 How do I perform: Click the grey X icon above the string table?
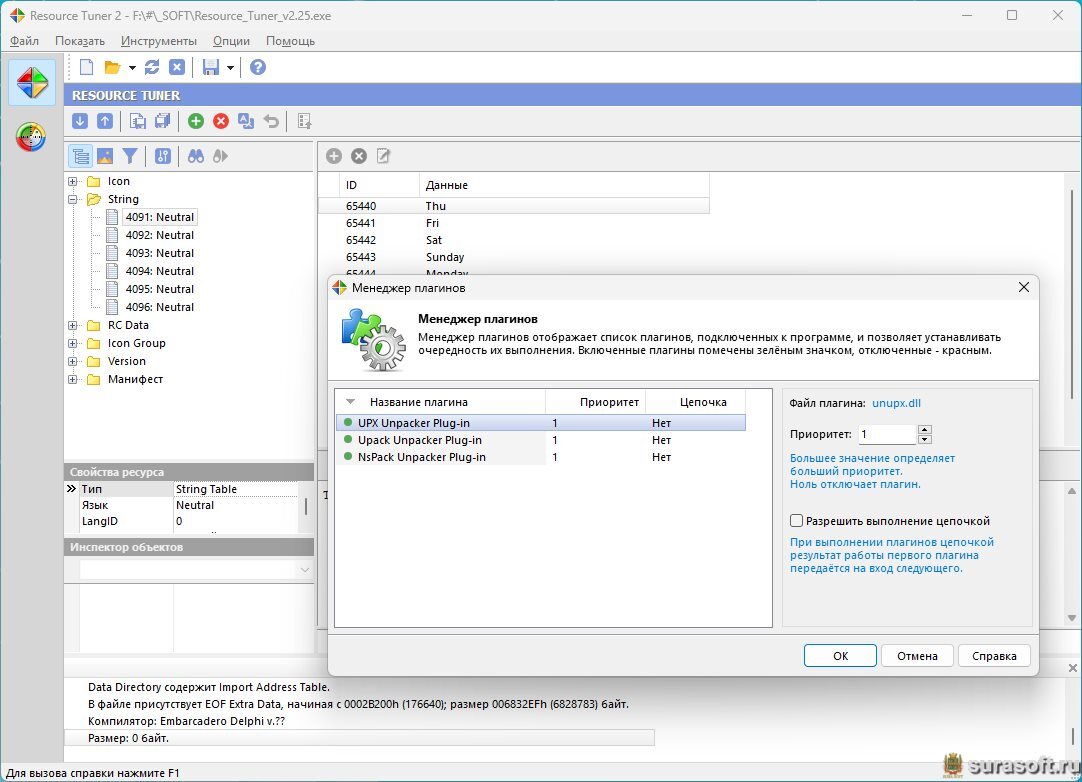coord(359,157)
